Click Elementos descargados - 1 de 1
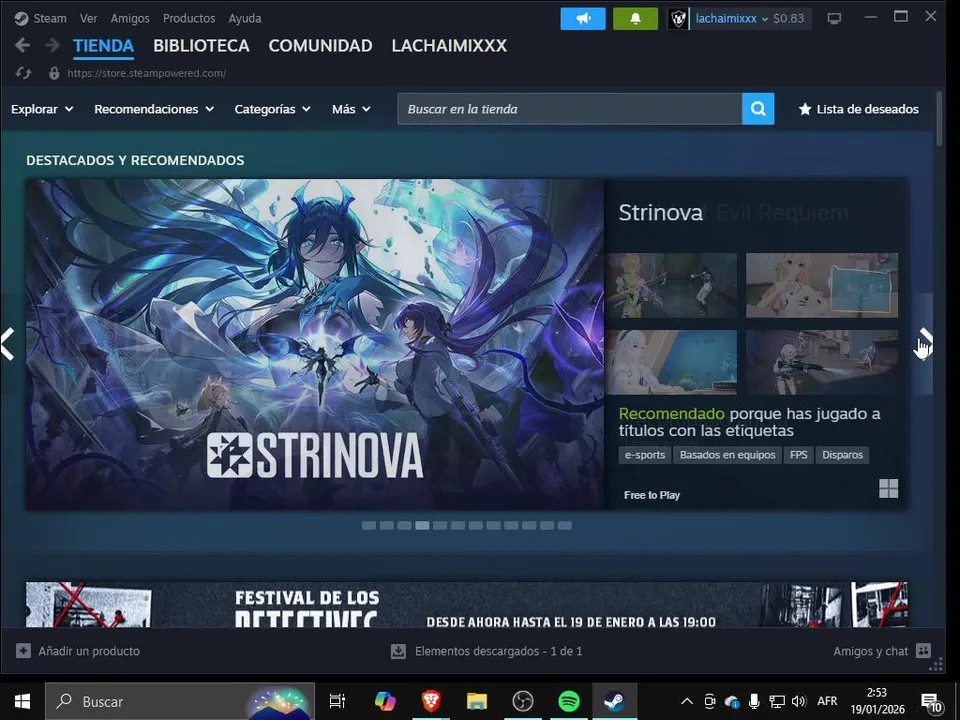The image size is (960, 720). (498, 651)
